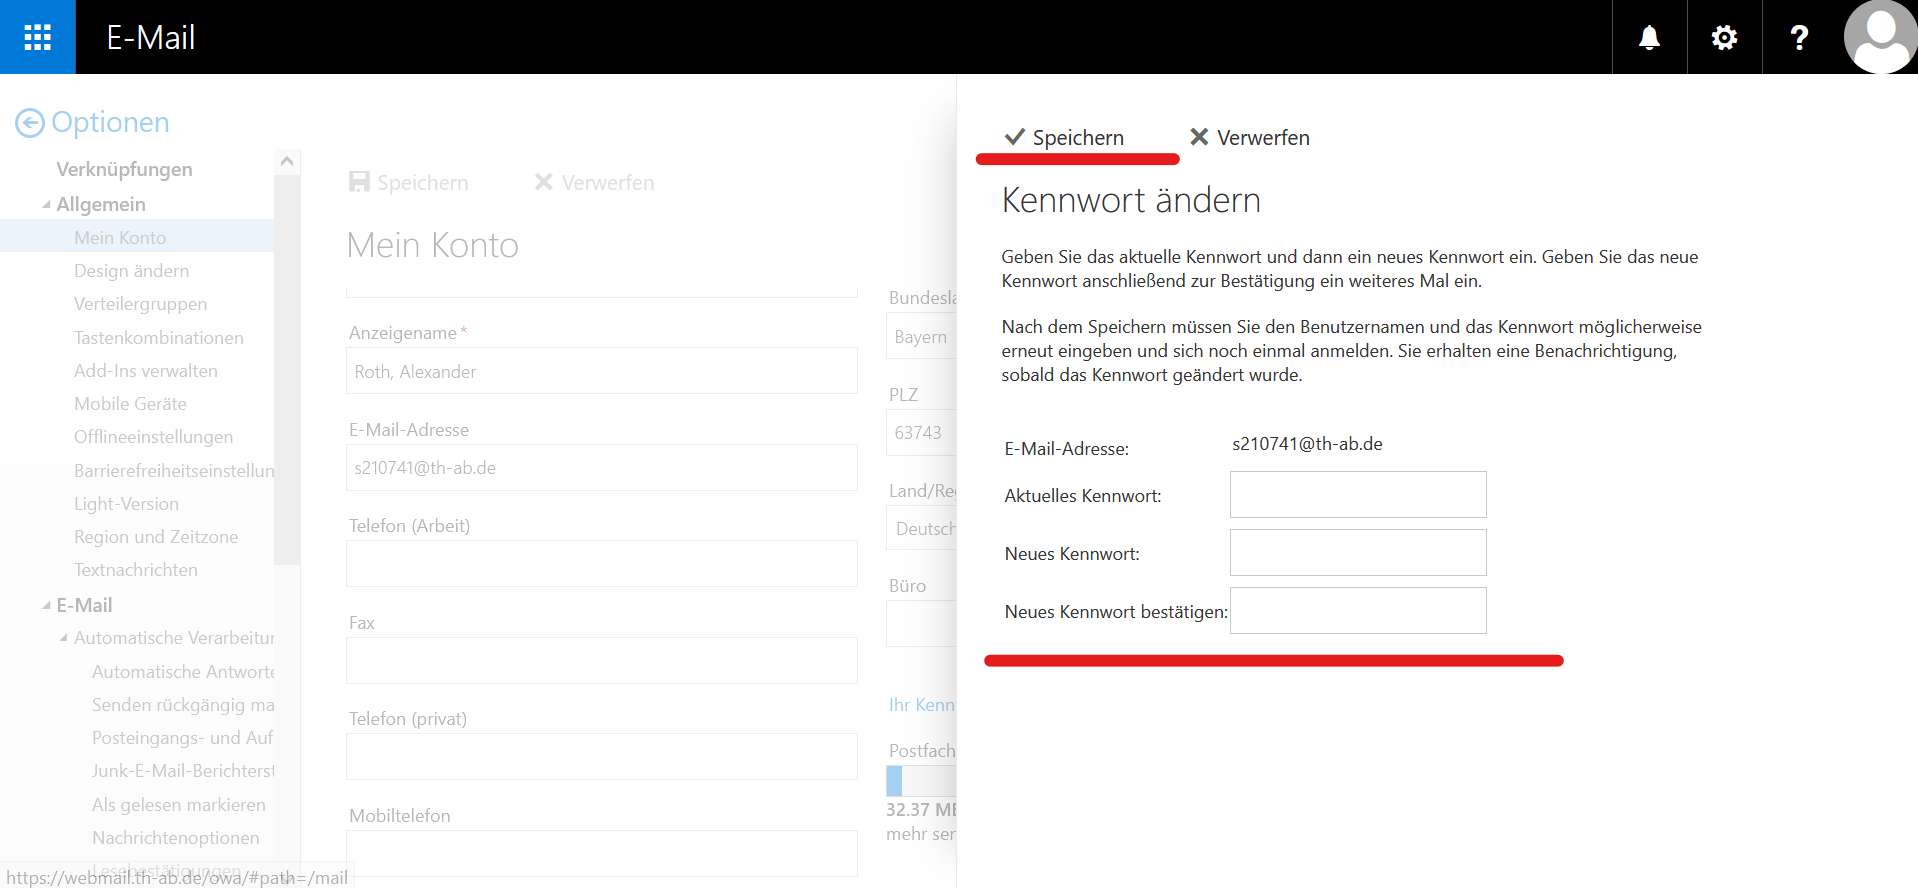Image resolution: width=1918 pixels, height=888 pixels.
Task: Open Nachrichtenoptionen option
Action: point(175,837)
